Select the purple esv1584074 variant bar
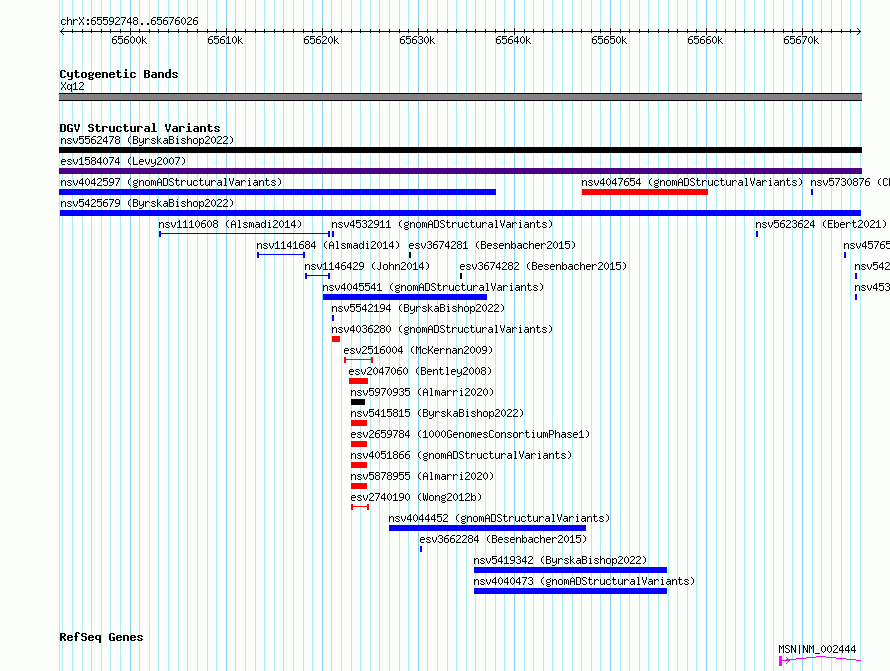The image size is (890, 671). [x=460, y=171]
